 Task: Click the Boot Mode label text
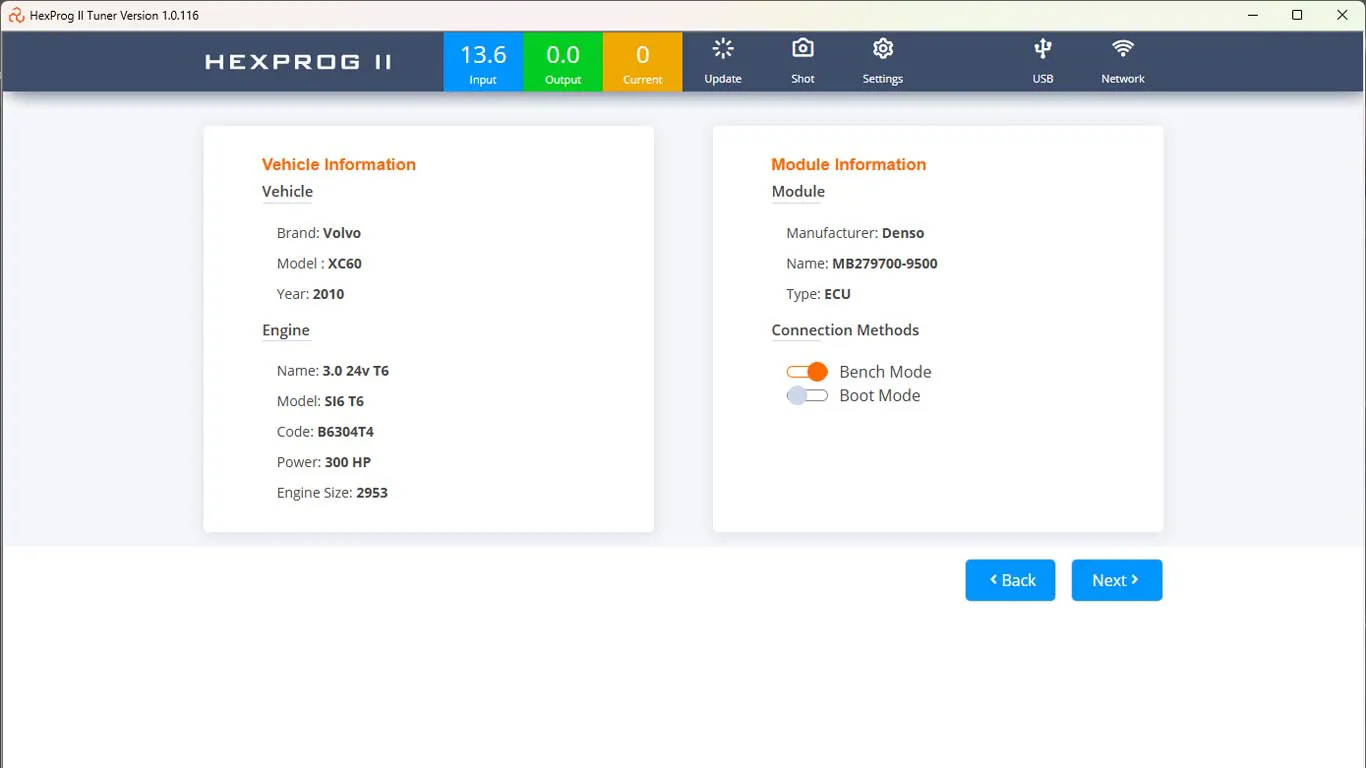tap(880, 396)
